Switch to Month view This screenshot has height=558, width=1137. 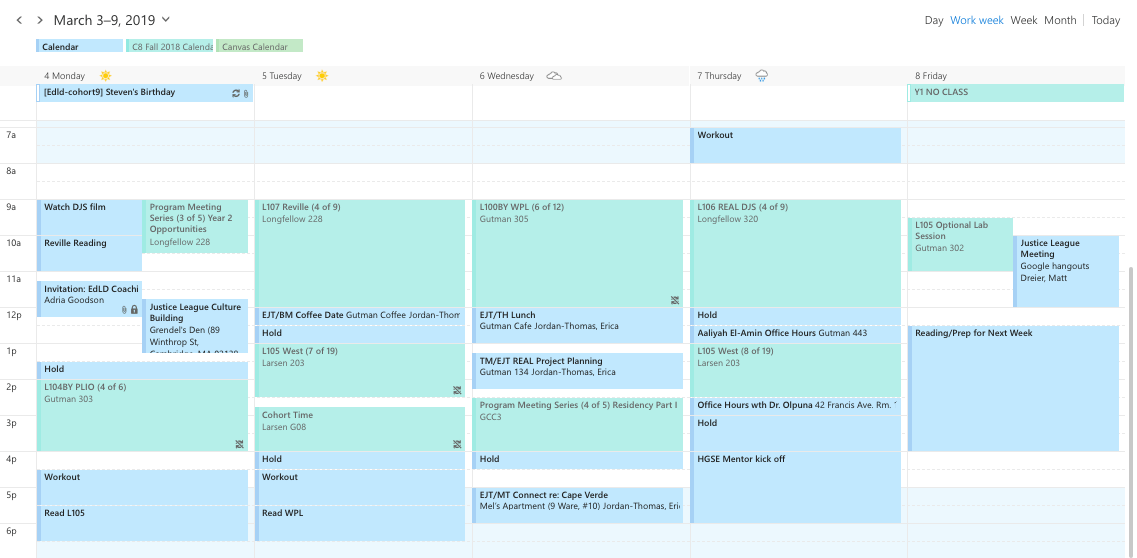[1060, 20]
